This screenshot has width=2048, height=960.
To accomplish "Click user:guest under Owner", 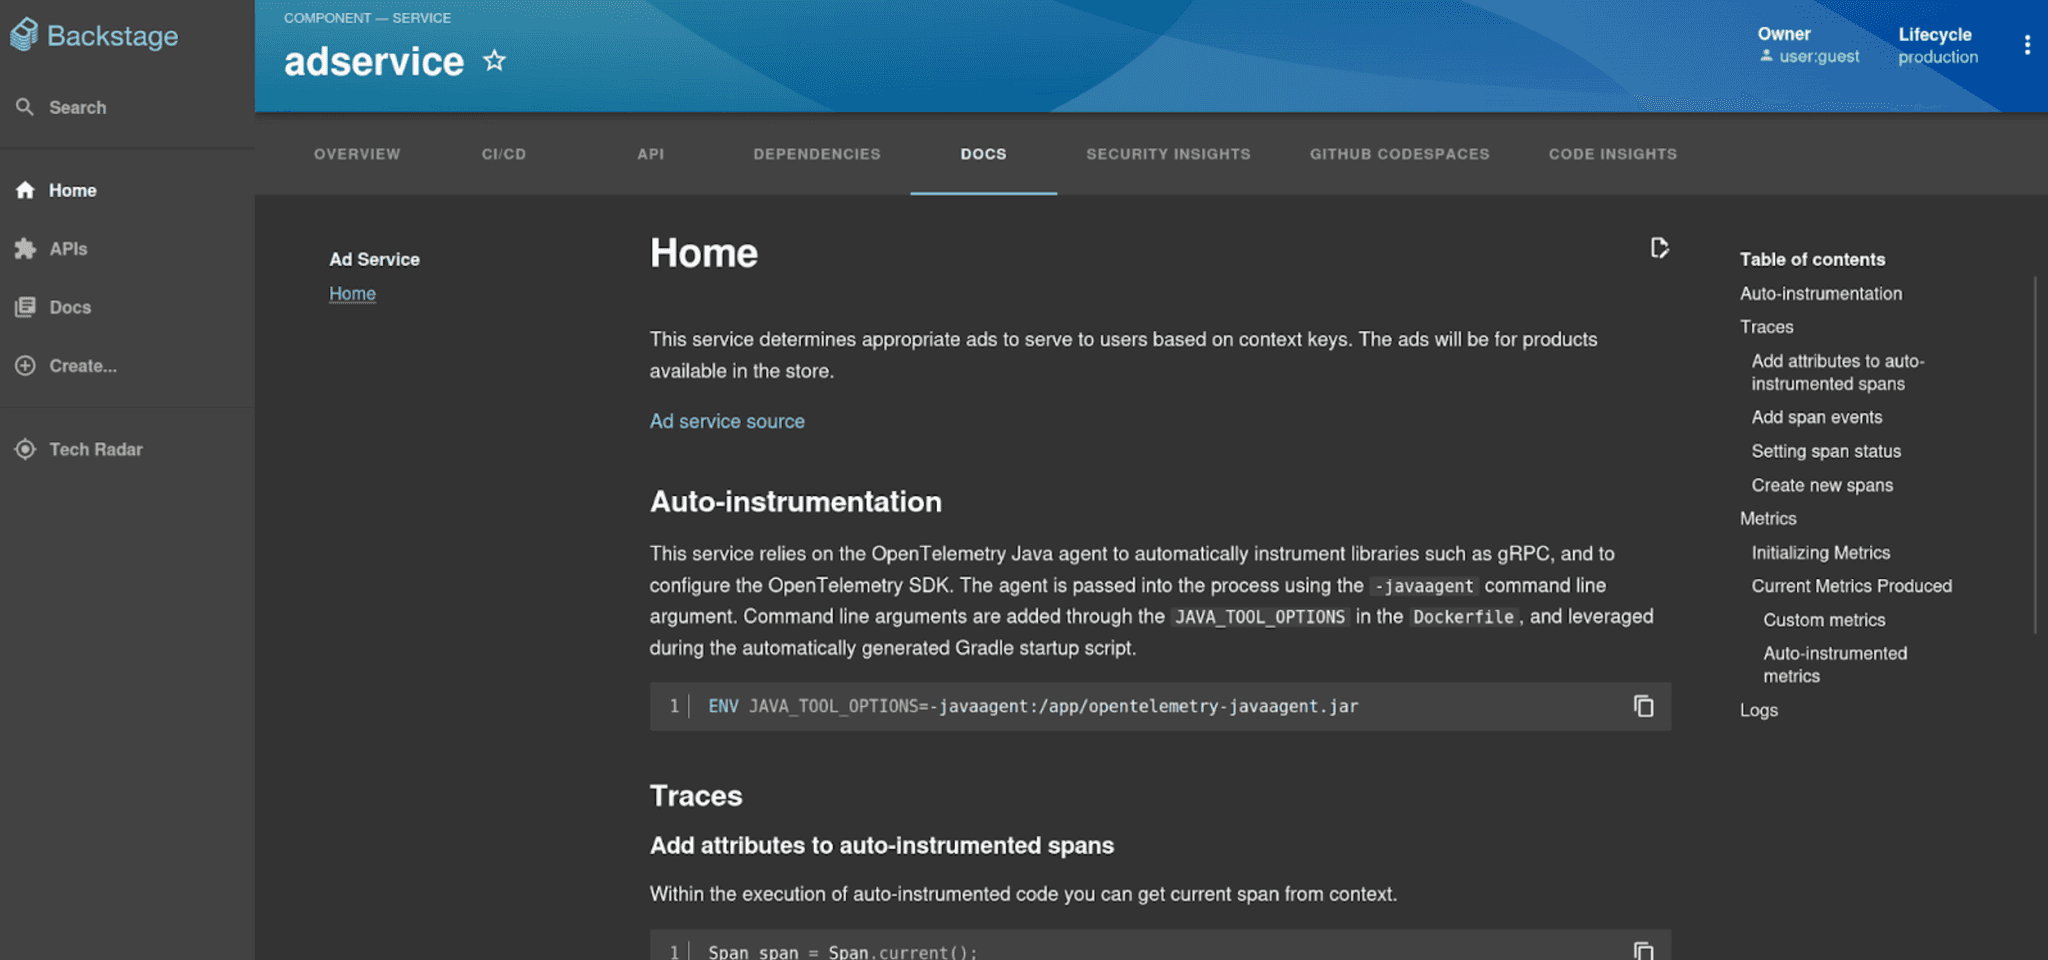I will [x=1817, y=57].
